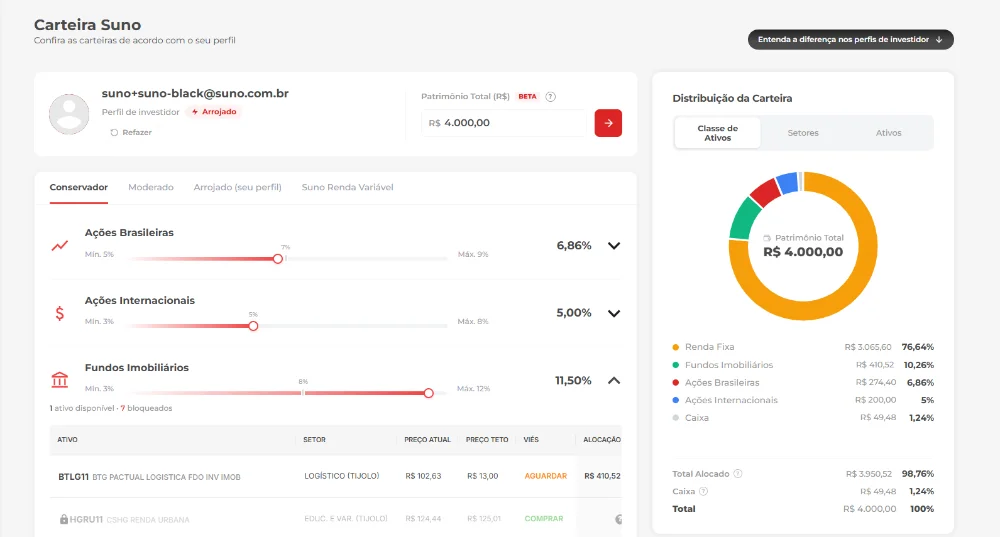Click the R$ 3.950,52 Total Alocado amount
Image resolution: width=1000 pixels, height=537 pixels.
click(869, 474)
